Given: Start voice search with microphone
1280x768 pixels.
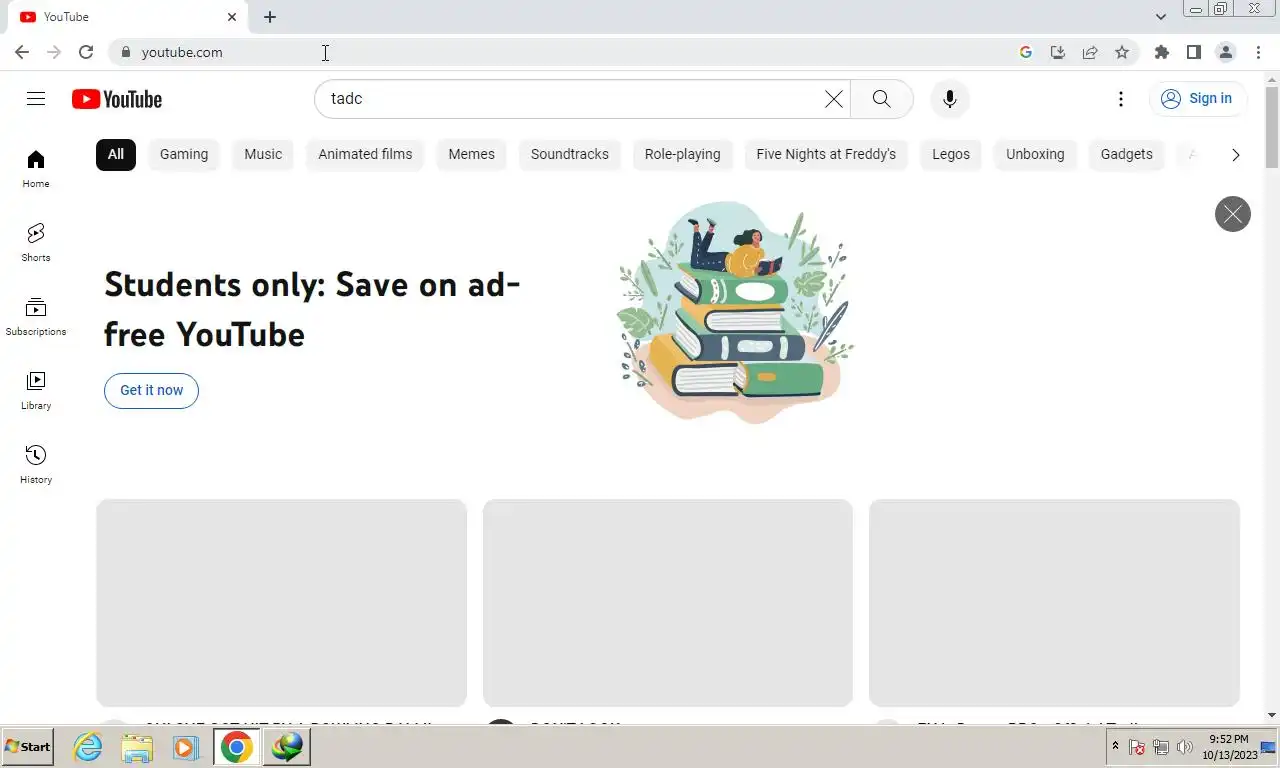Looking at the screenshot, I should point(950,99).
